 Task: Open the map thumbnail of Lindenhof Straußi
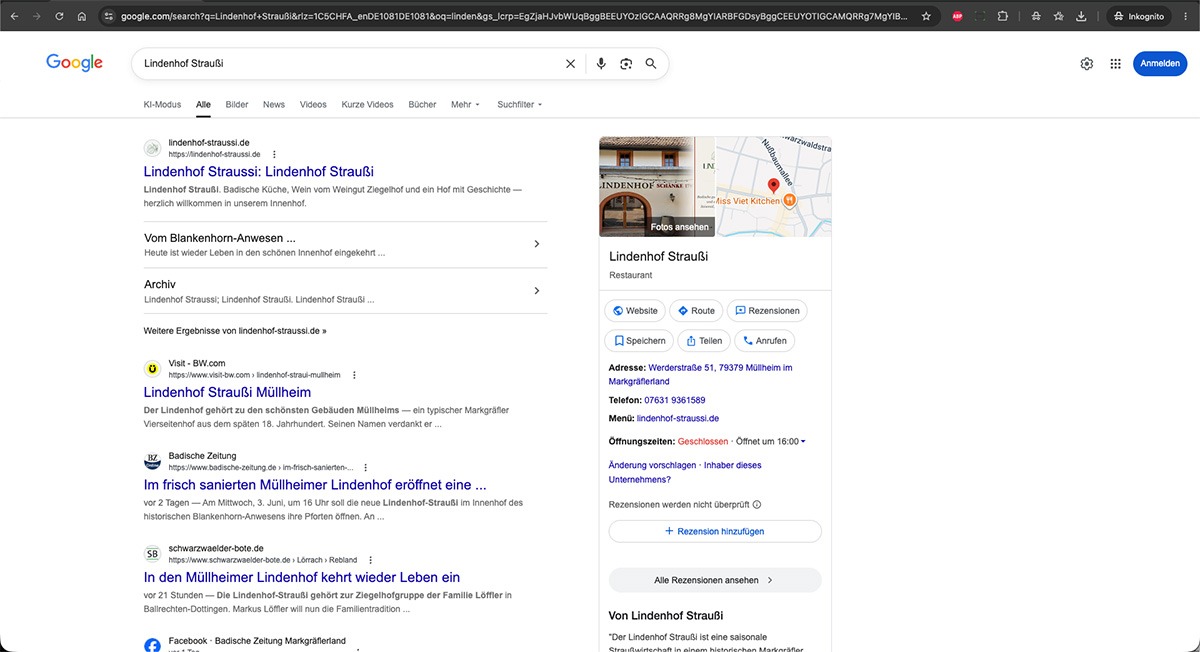pos(774,186)
